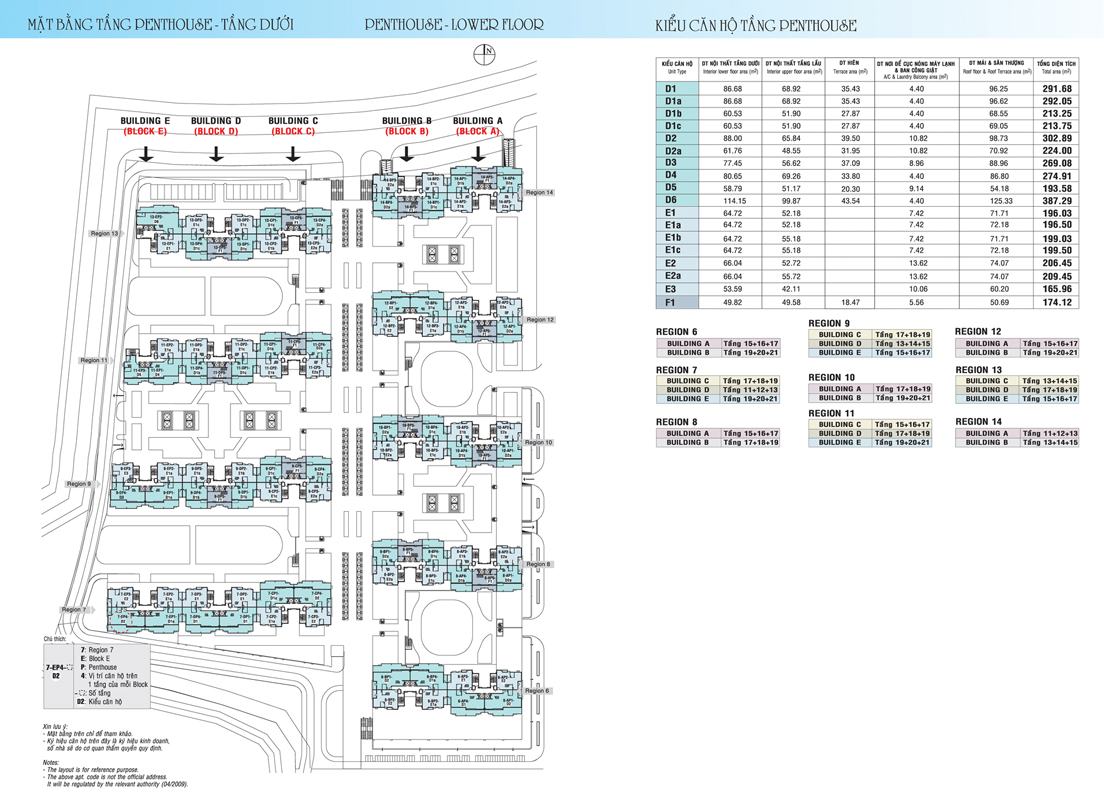Click the north compass arrow icon

click(x=486, y=54)
